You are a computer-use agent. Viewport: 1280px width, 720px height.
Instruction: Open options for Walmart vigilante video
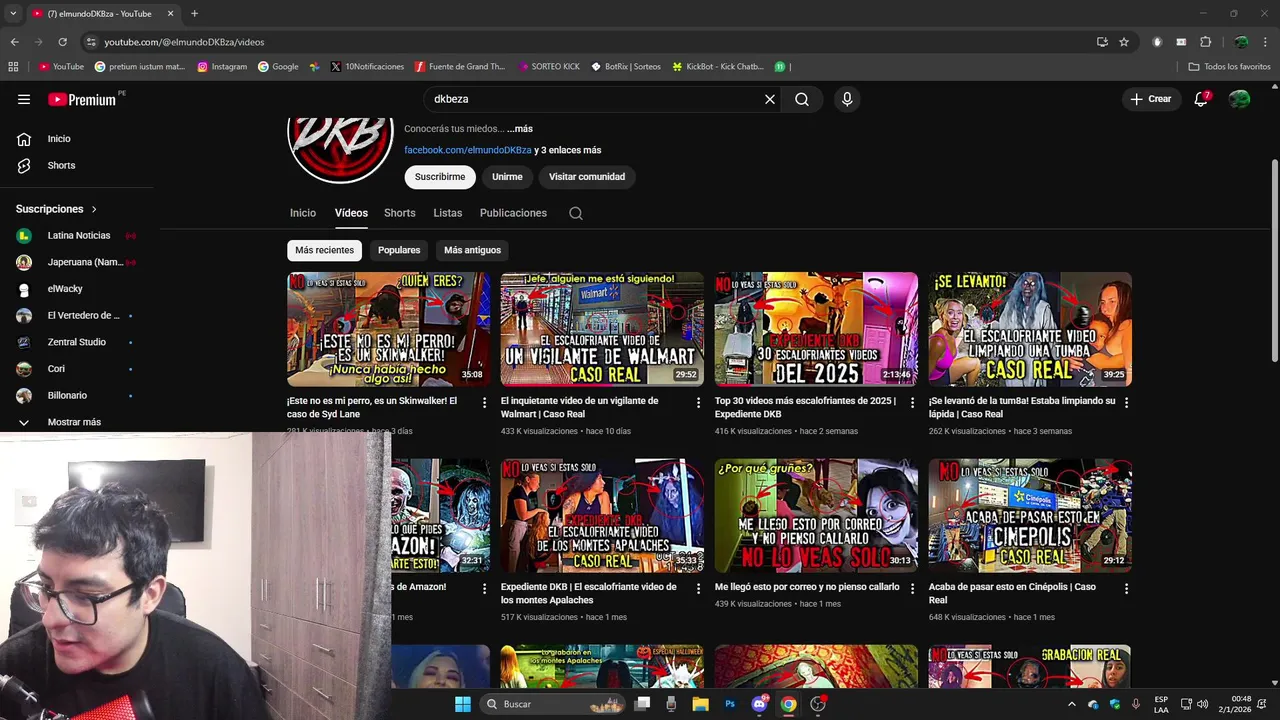point(699,402)
